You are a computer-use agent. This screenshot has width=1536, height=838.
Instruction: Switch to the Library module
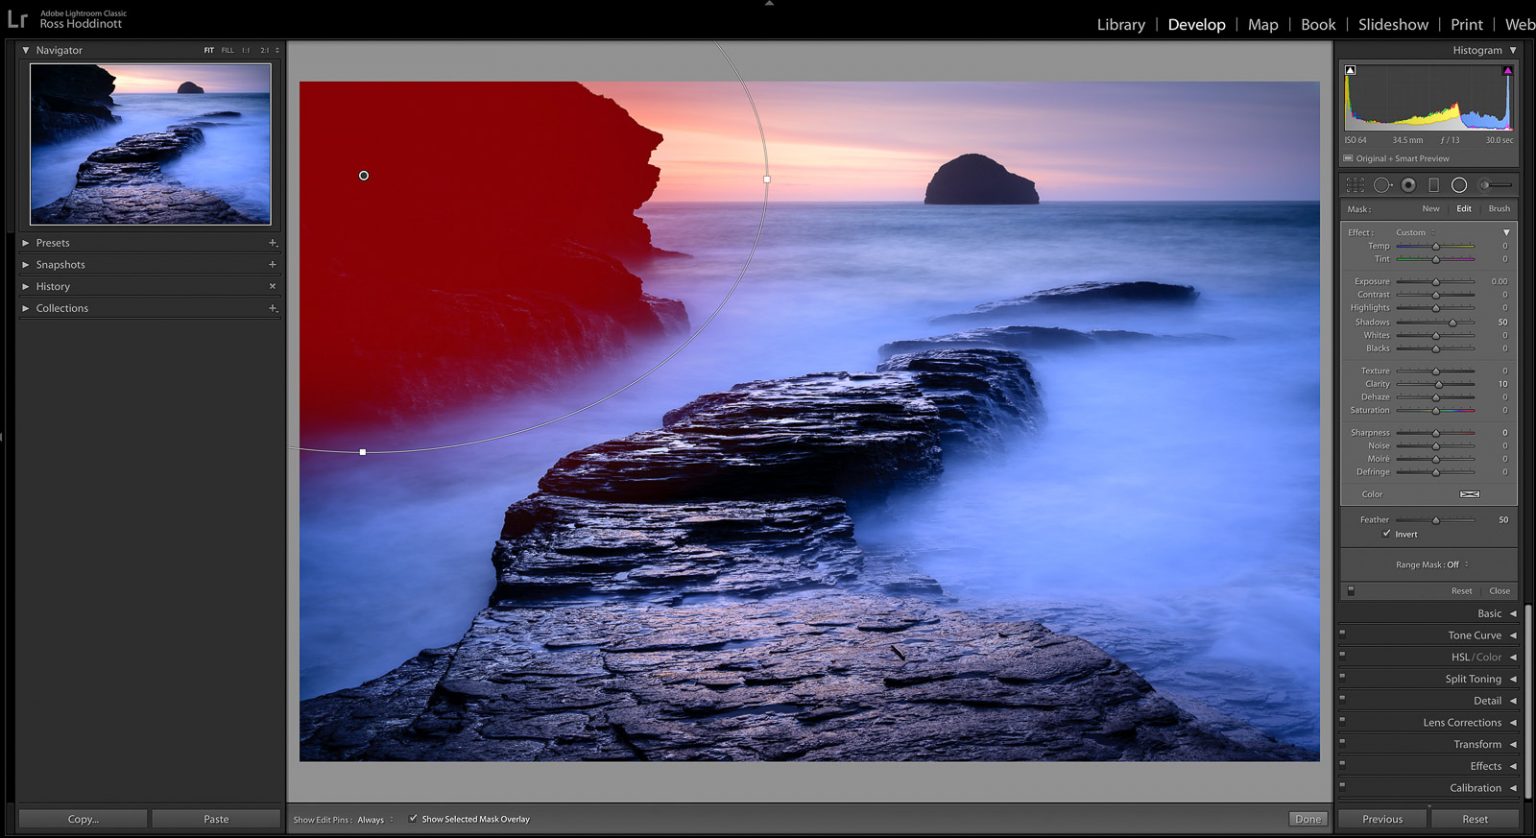(x=1120, y=24)
